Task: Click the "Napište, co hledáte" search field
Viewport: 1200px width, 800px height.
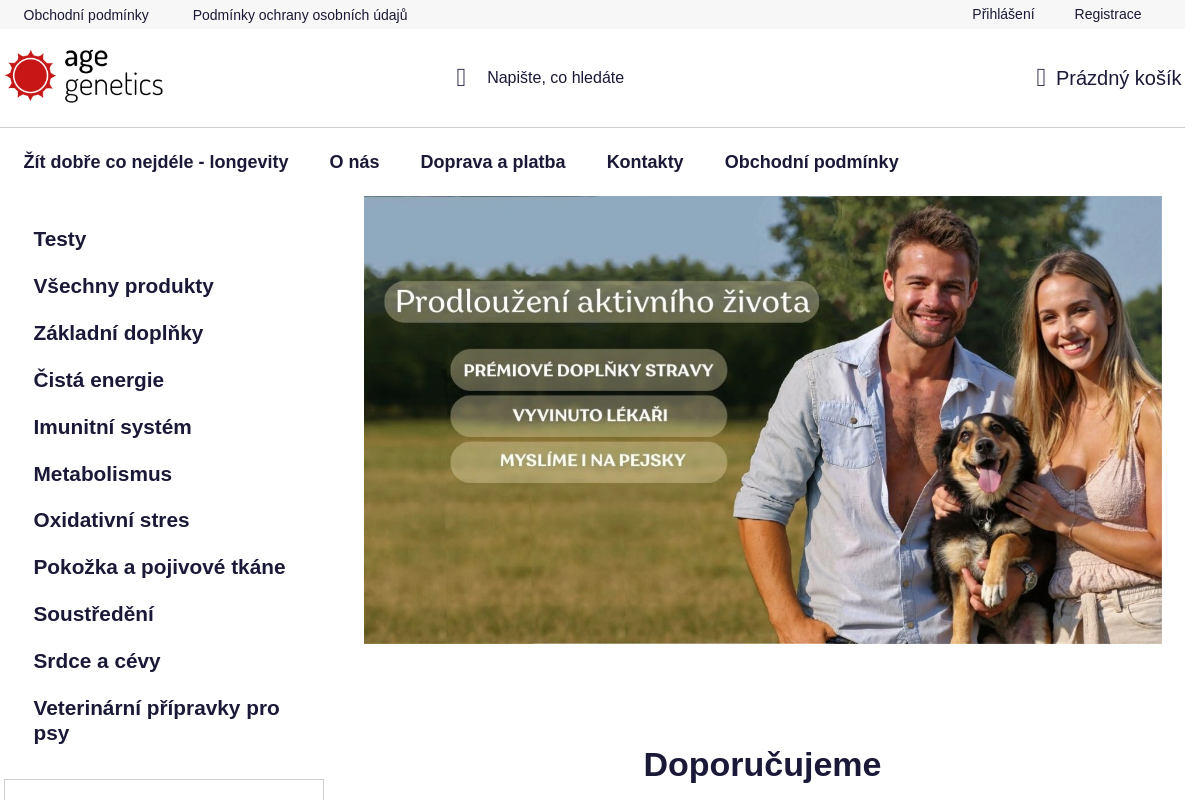Action: (555, 77)
